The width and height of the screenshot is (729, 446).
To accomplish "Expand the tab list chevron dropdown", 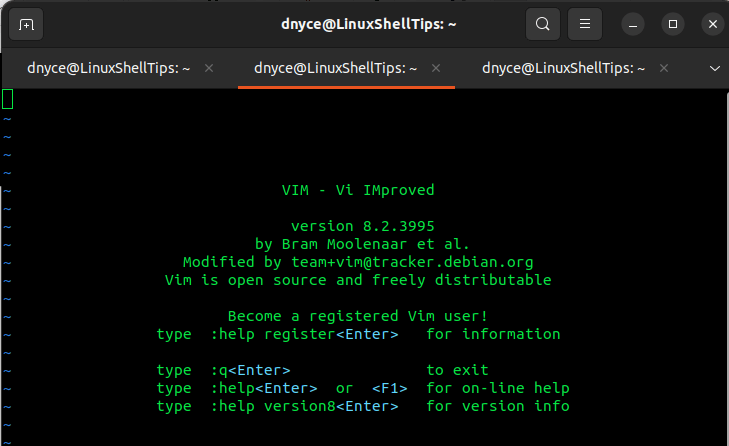I will 715,69.
